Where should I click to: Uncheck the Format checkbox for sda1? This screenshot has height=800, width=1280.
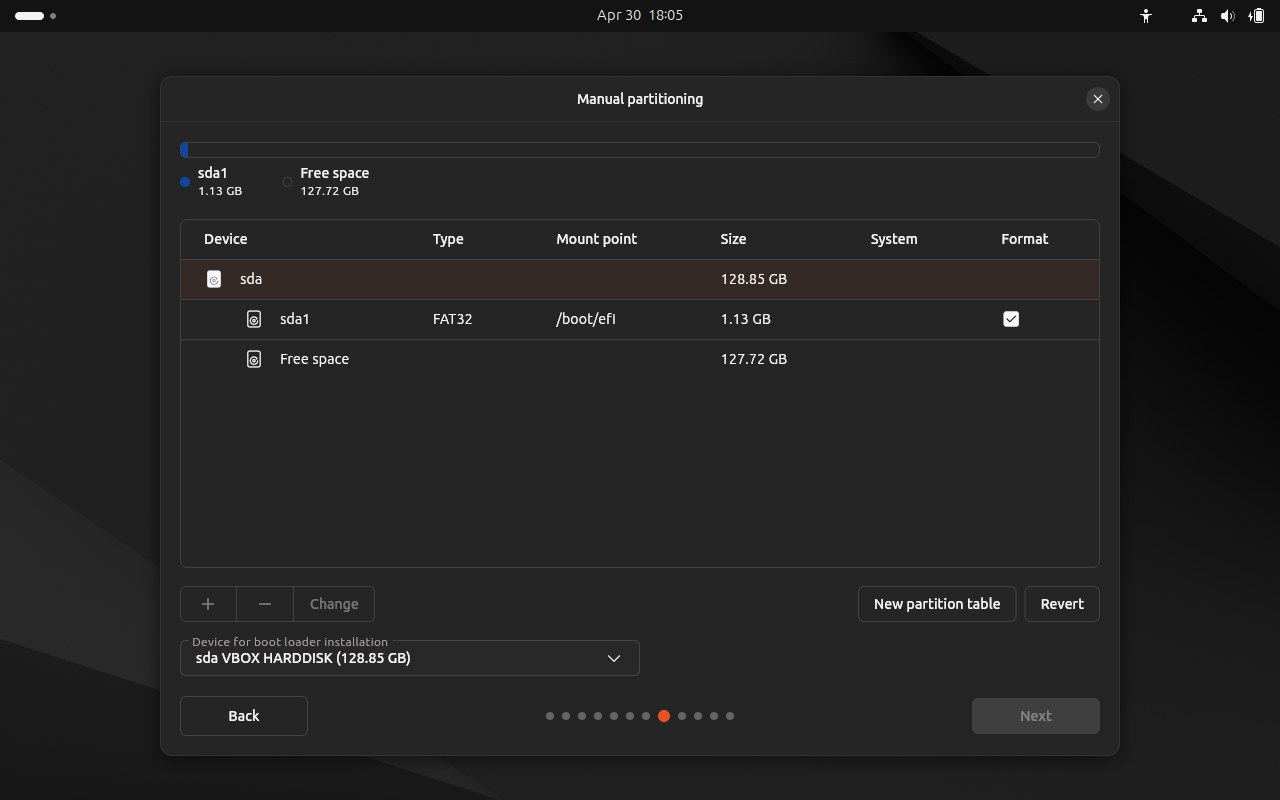1011,319
